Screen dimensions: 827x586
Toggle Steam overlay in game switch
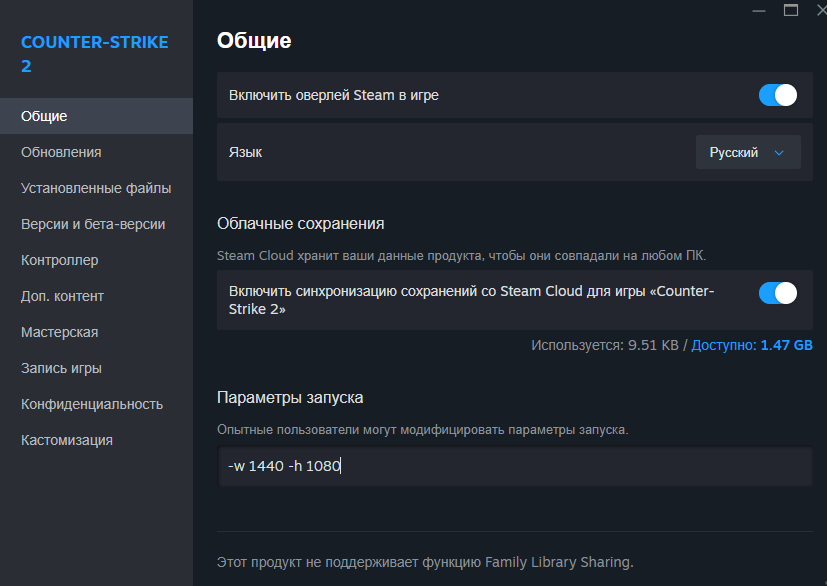777,95
